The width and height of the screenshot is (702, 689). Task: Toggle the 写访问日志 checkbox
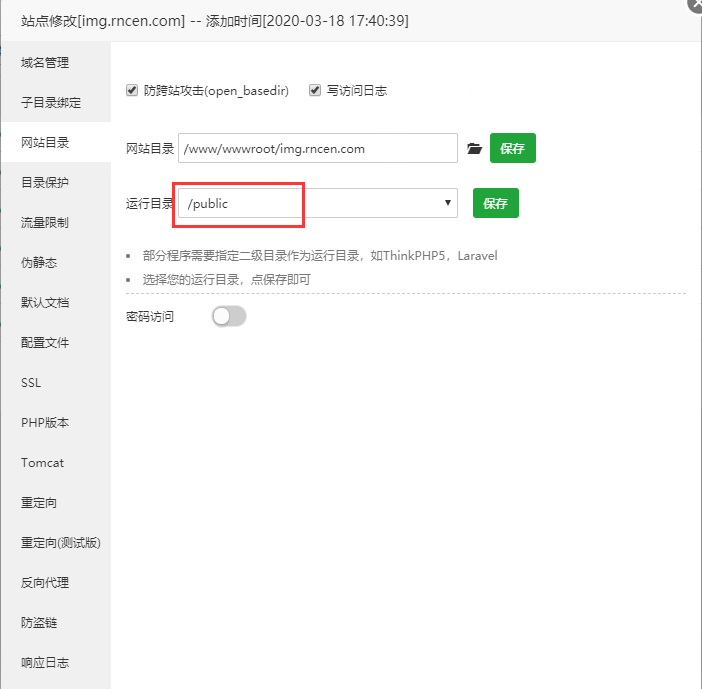point(315,90)
